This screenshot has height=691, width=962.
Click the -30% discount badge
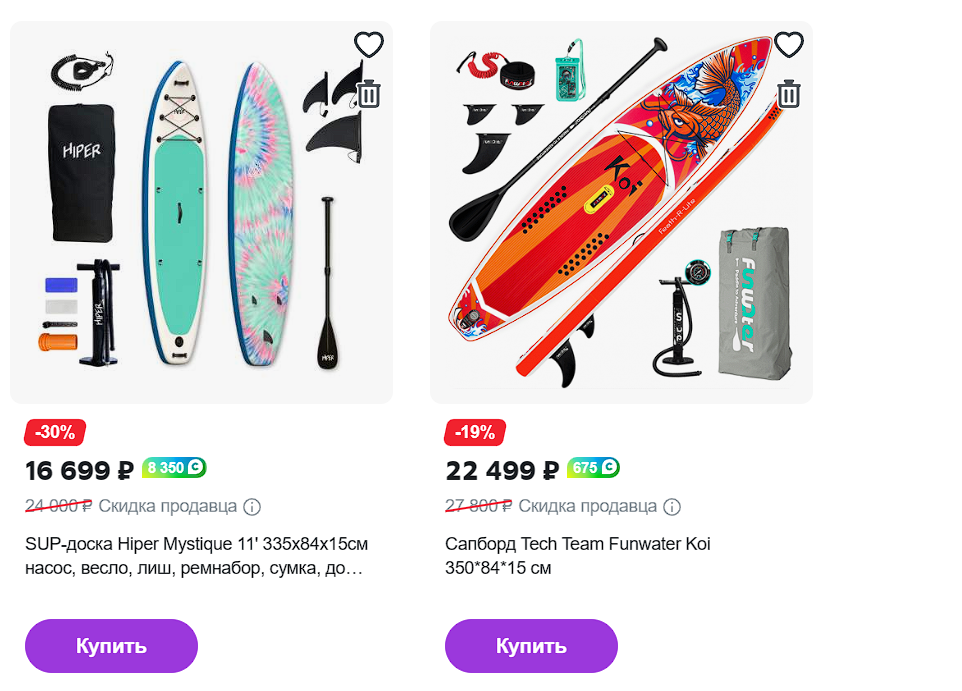click(55, 432)
